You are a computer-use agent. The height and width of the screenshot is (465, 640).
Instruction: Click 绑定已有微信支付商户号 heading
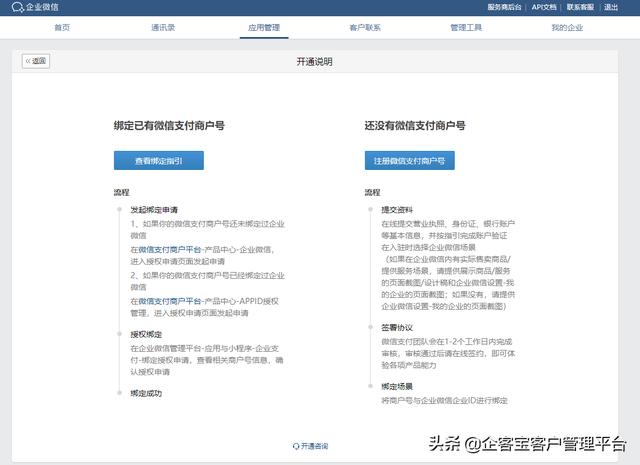[x=169, y=125]
